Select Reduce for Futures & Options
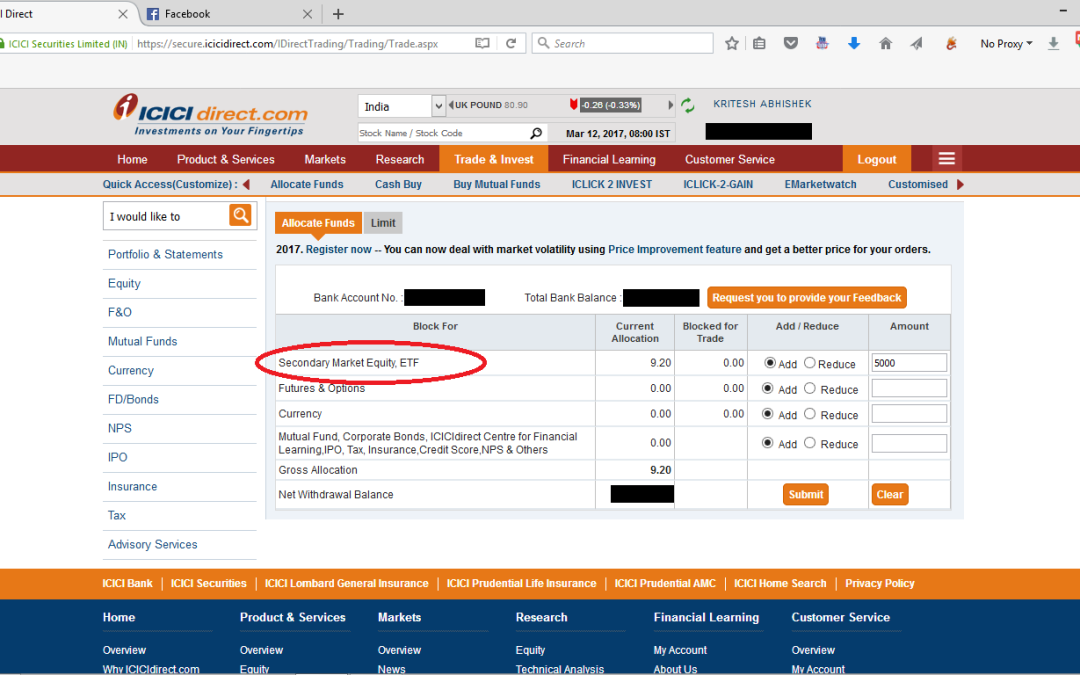The width and height of the screenshot is (1080, 675). [810, 388]
